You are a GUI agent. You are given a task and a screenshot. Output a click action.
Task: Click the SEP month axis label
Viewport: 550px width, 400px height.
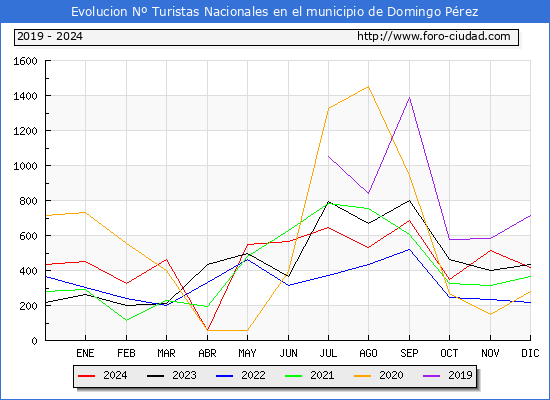(409, 353)
